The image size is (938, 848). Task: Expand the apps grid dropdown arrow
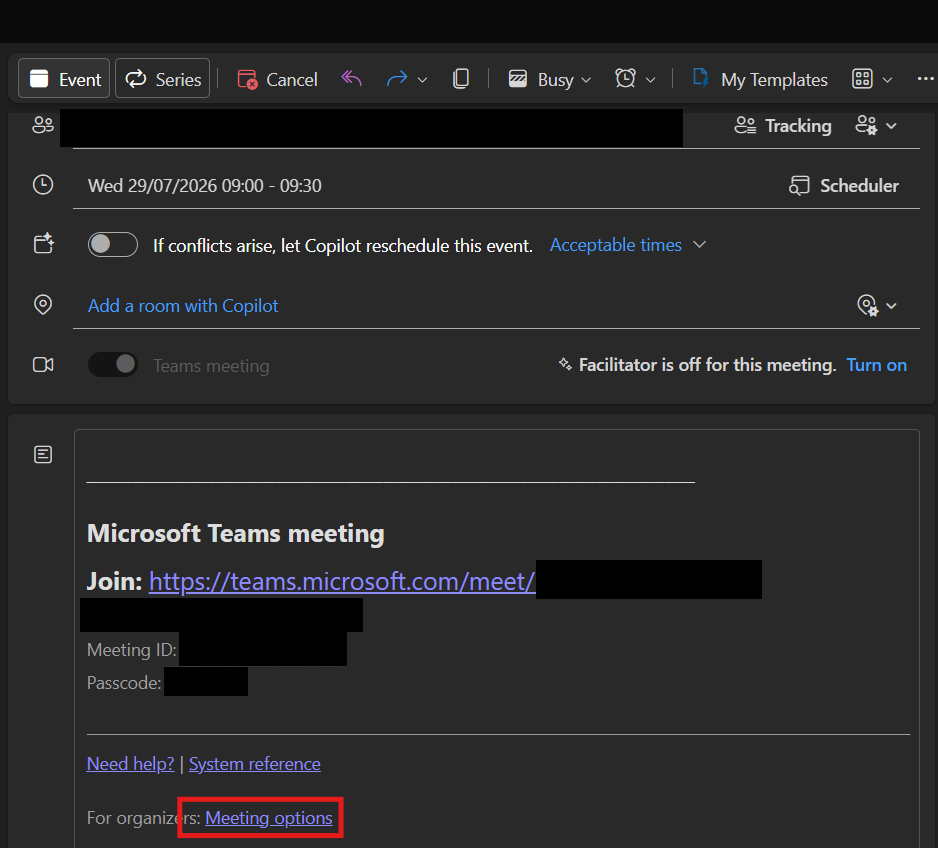(x=888, y=80)
